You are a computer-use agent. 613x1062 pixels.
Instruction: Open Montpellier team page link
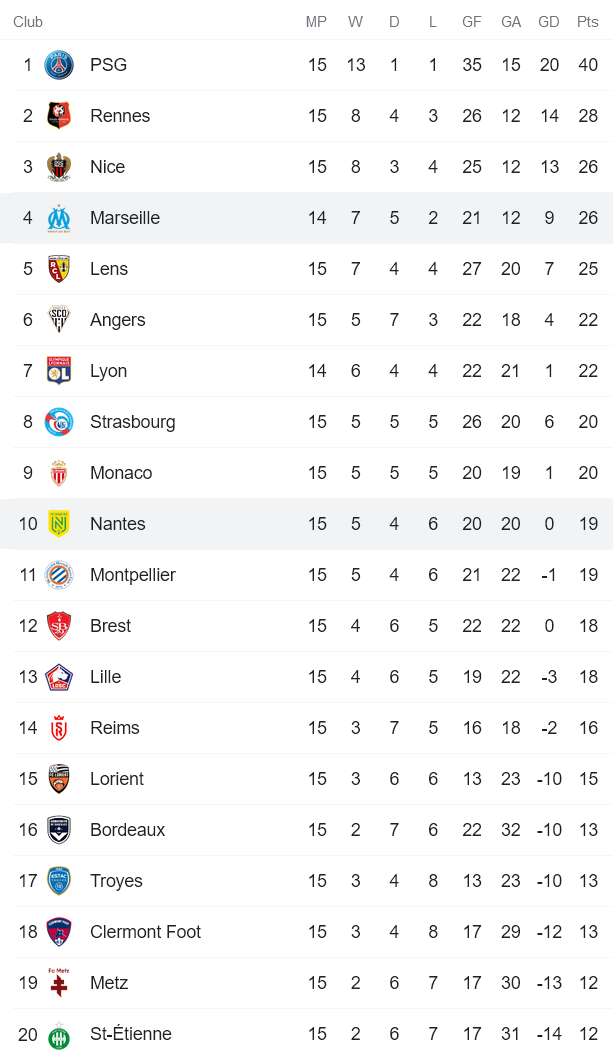coord(132,575)
